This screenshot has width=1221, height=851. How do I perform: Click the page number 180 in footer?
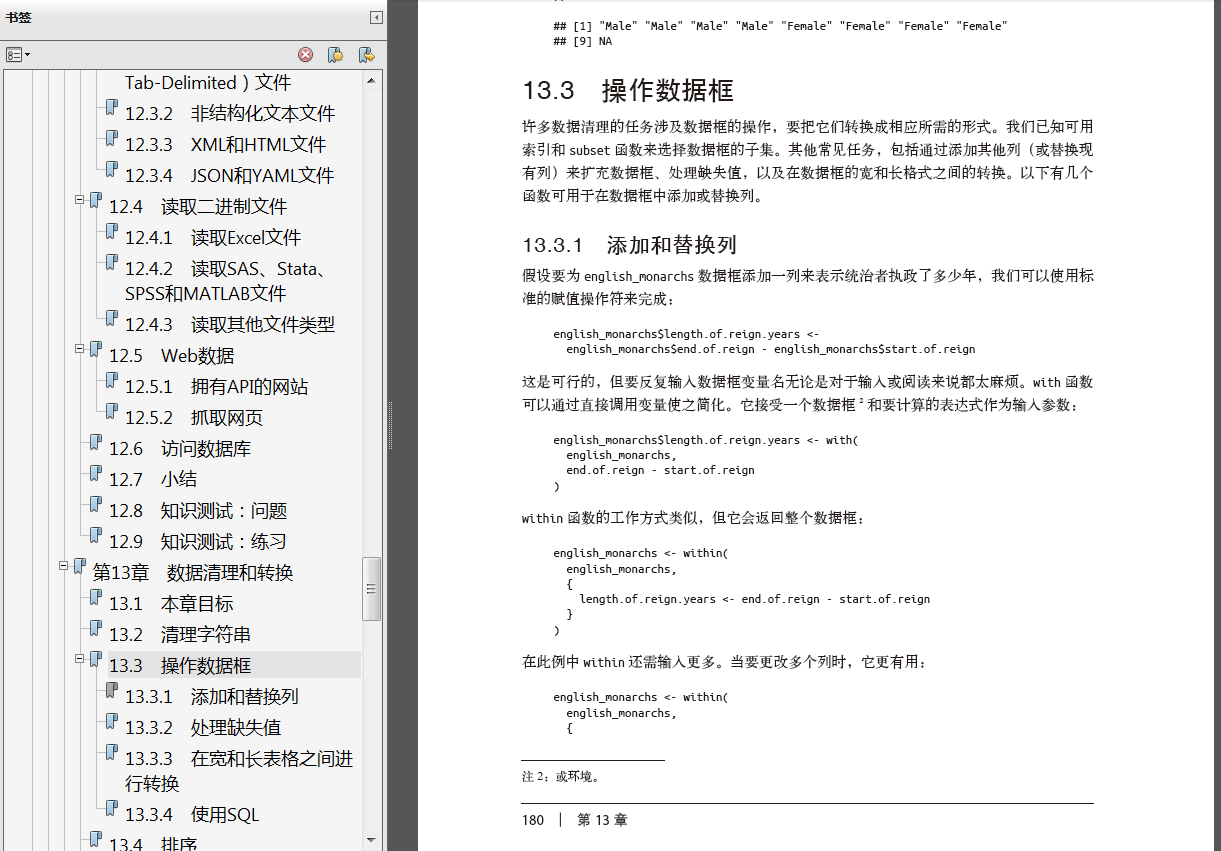coord(533,820)
